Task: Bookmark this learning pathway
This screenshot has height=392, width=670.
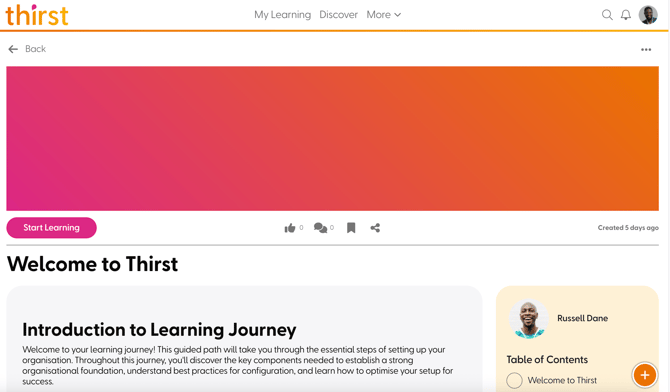Action: click(x=351, y=228)
